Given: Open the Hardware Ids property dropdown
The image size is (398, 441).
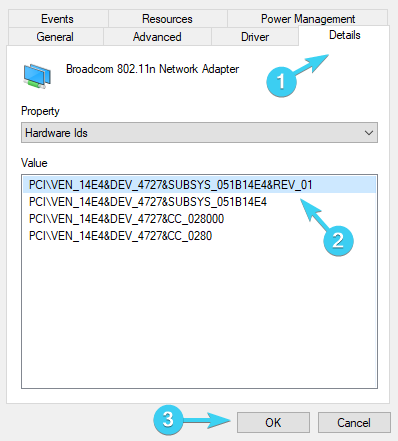Looking at the screenshot, I should (199, 133).
